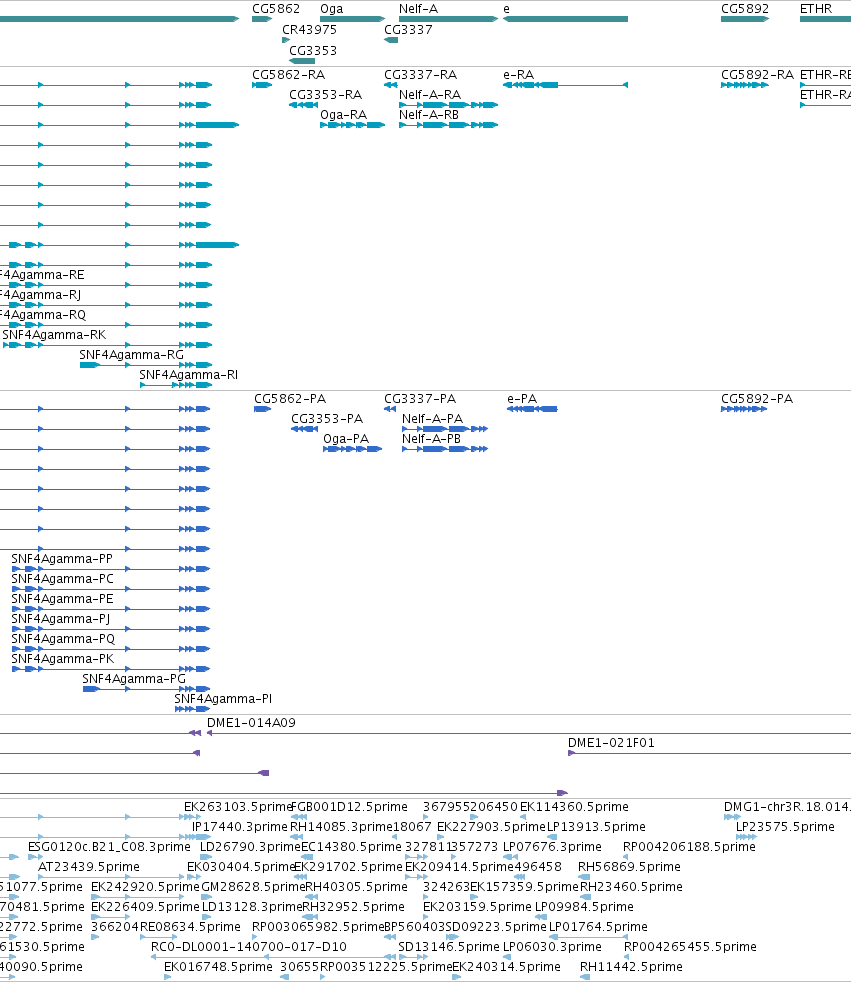The height and width of the screenshot is (982, 851).
Task: Click the DME1-021F01 feature label
Action: [x=611, y=742]
